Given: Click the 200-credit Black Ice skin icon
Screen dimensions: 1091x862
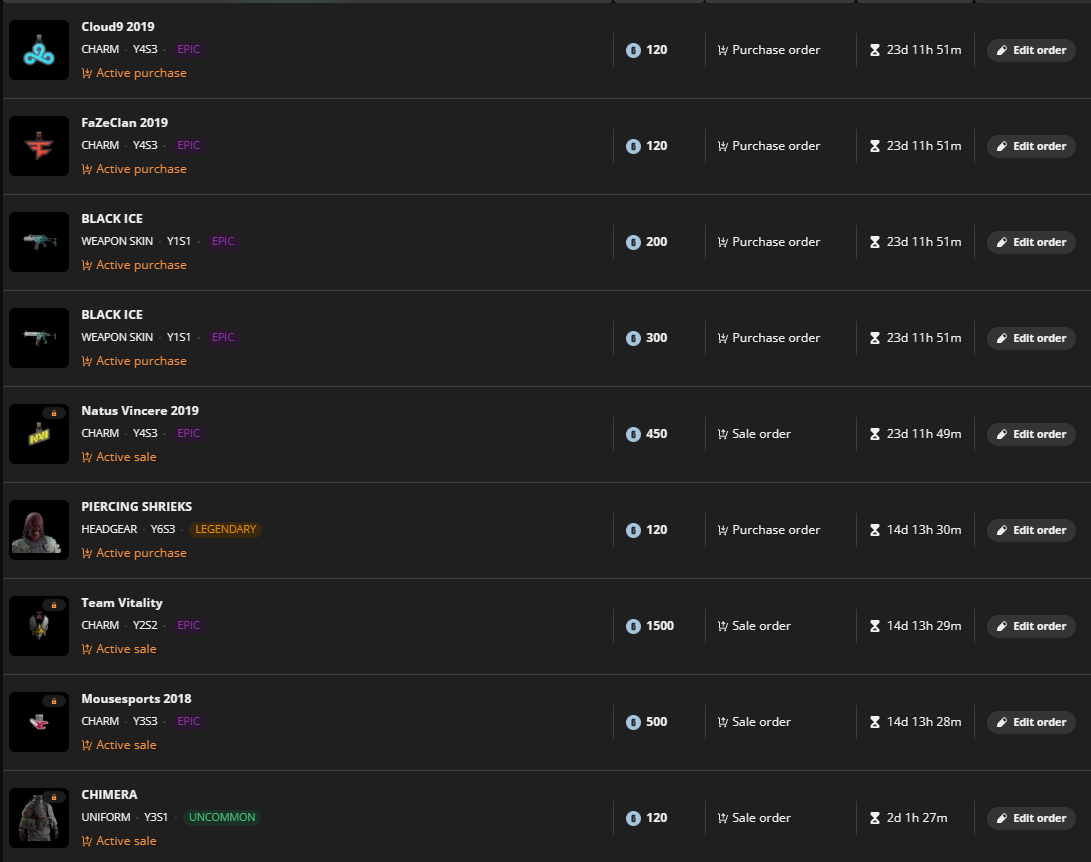Looking at the screenshot, I should [x=39, y=242].
